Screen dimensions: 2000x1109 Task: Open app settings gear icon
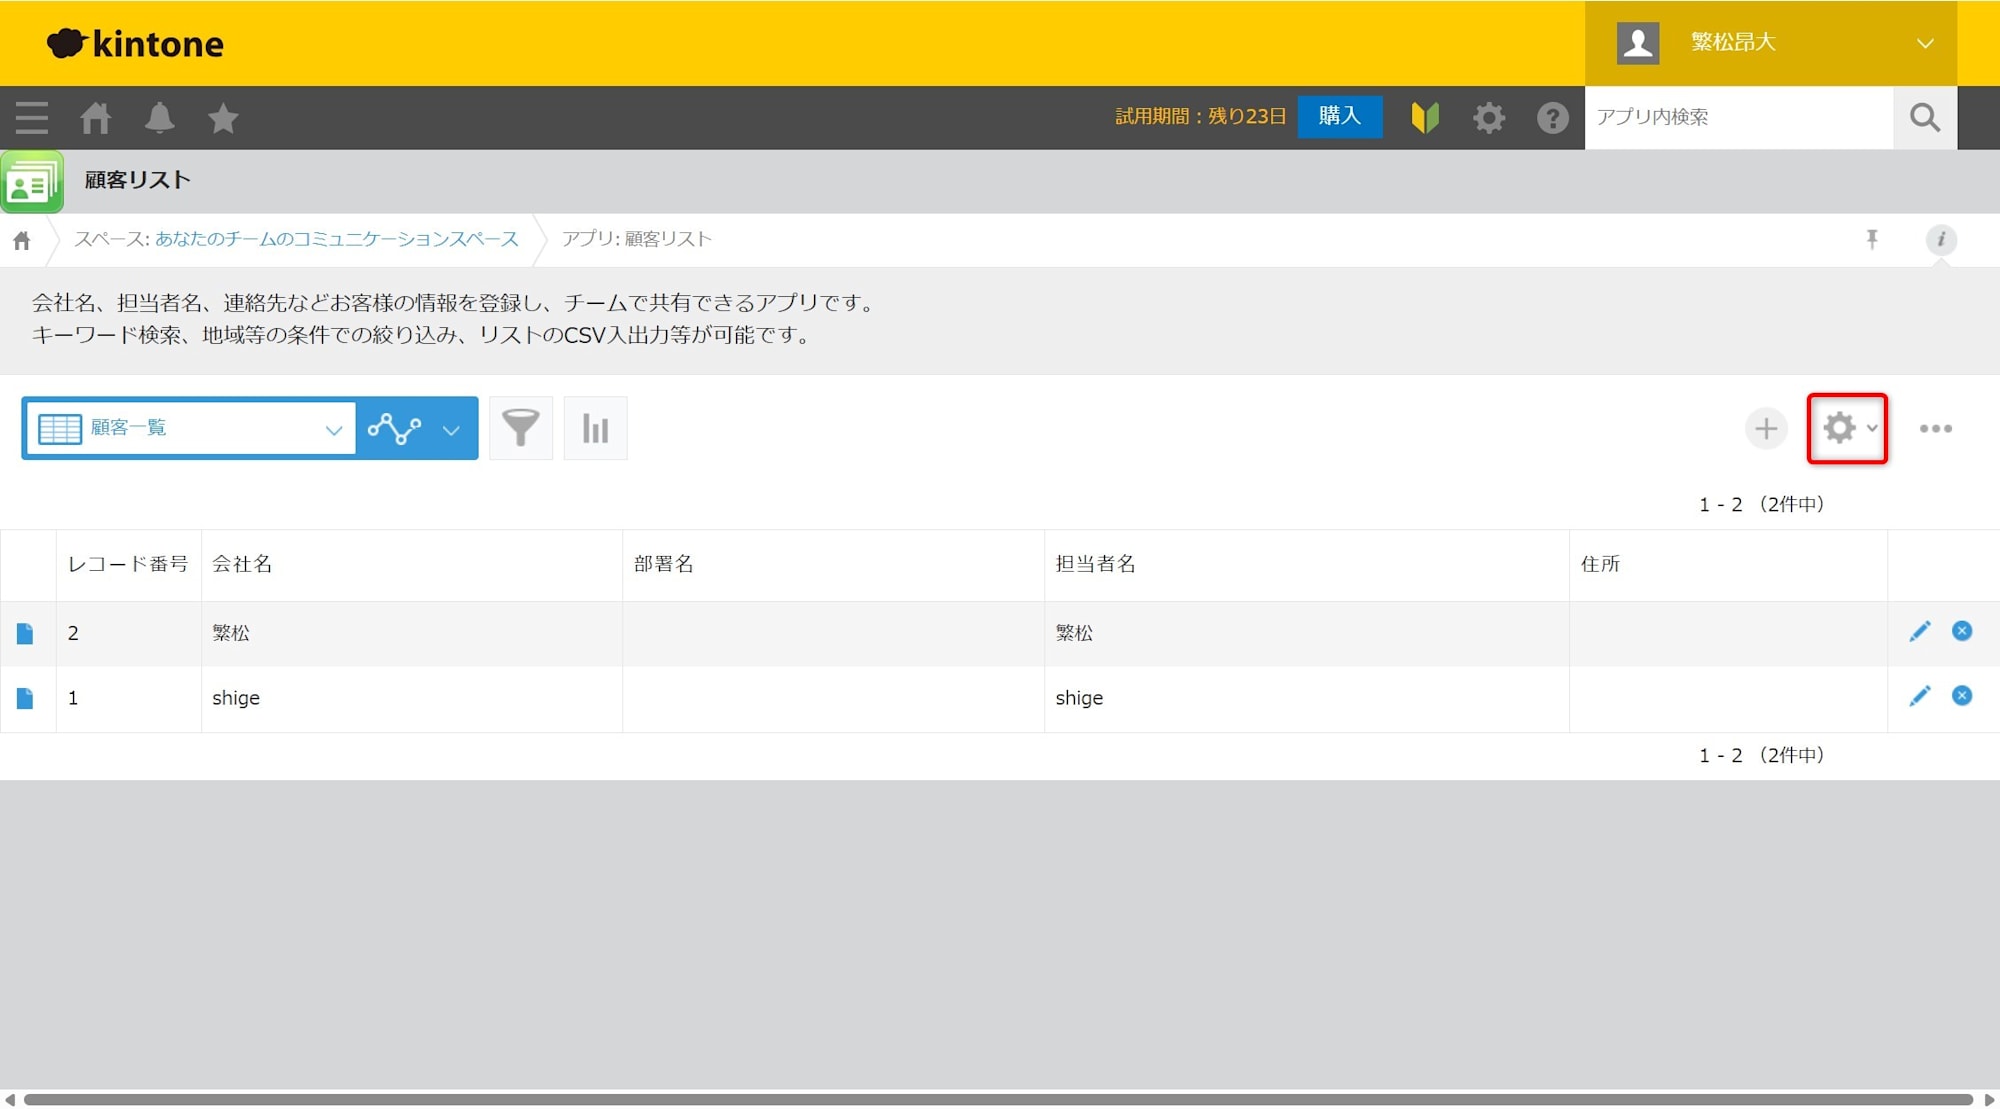1839,428
